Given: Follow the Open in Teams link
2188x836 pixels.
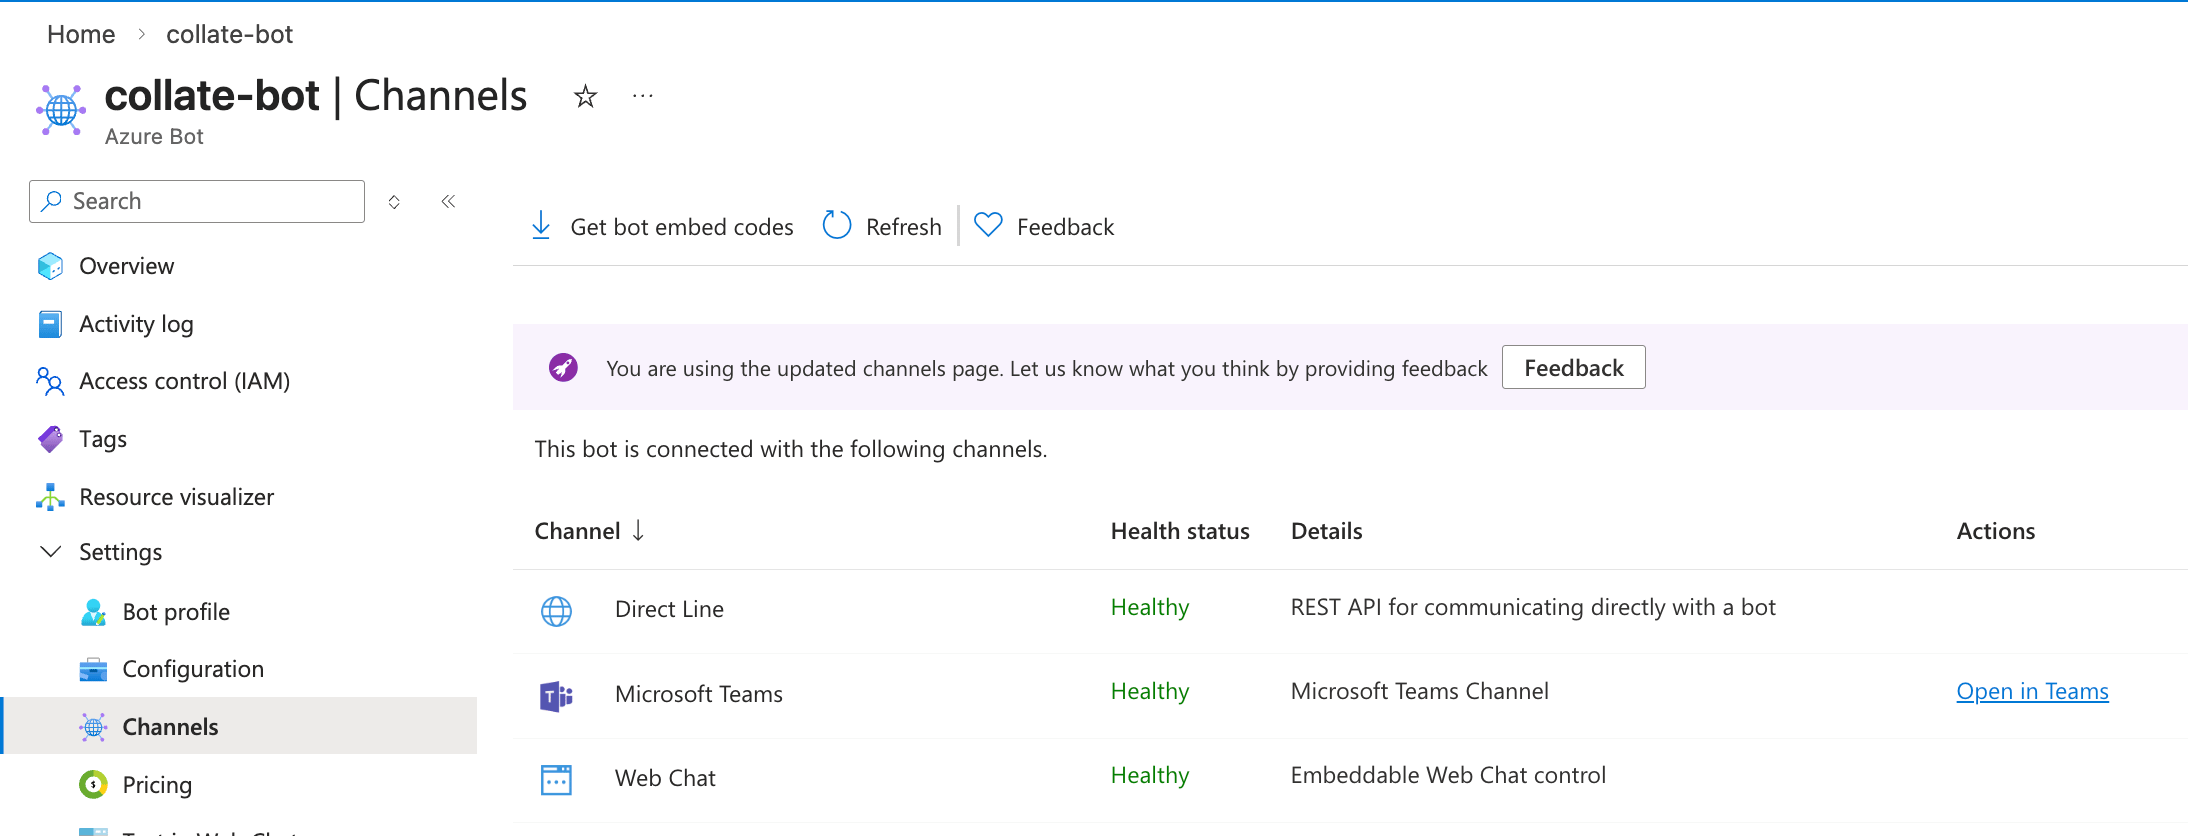Looking at the screenshot, I should click(x=2032, y=691).
